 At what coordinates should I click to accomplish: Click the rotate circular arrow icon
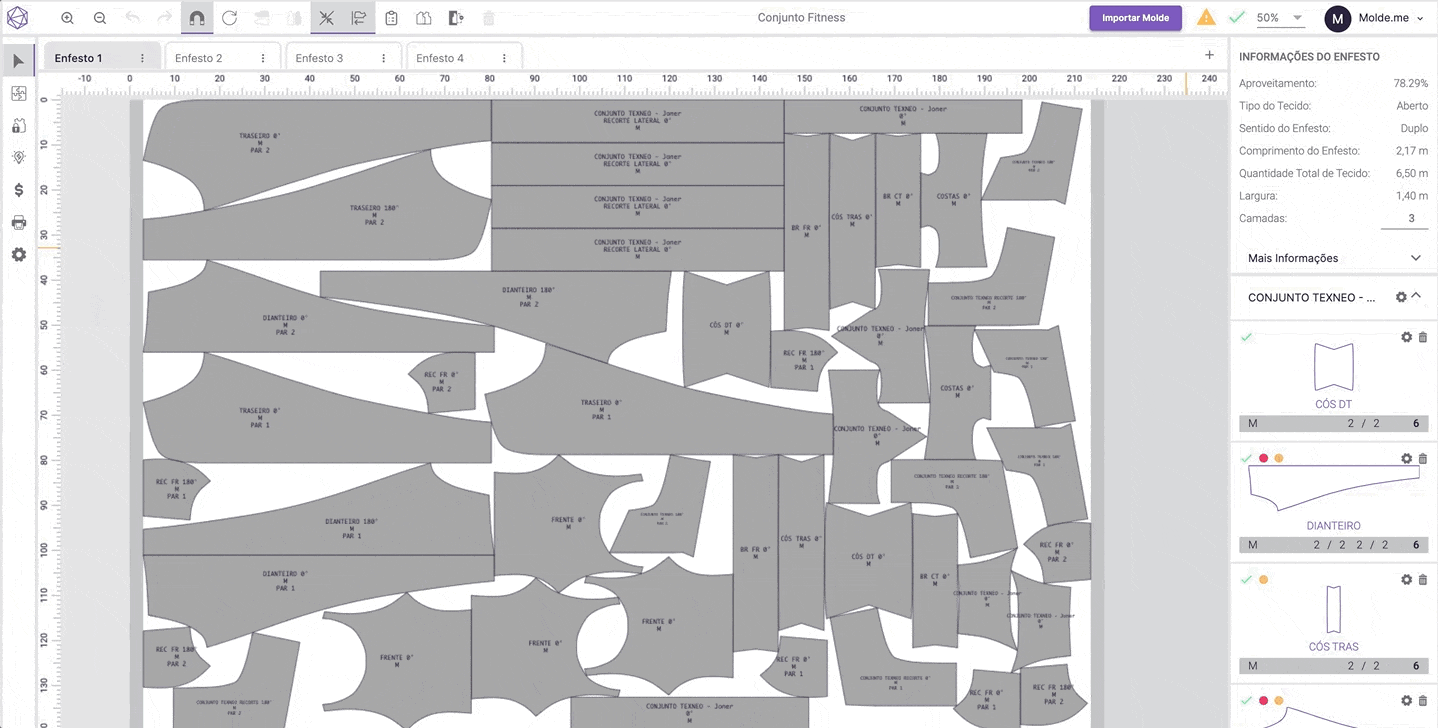(229, 18)
